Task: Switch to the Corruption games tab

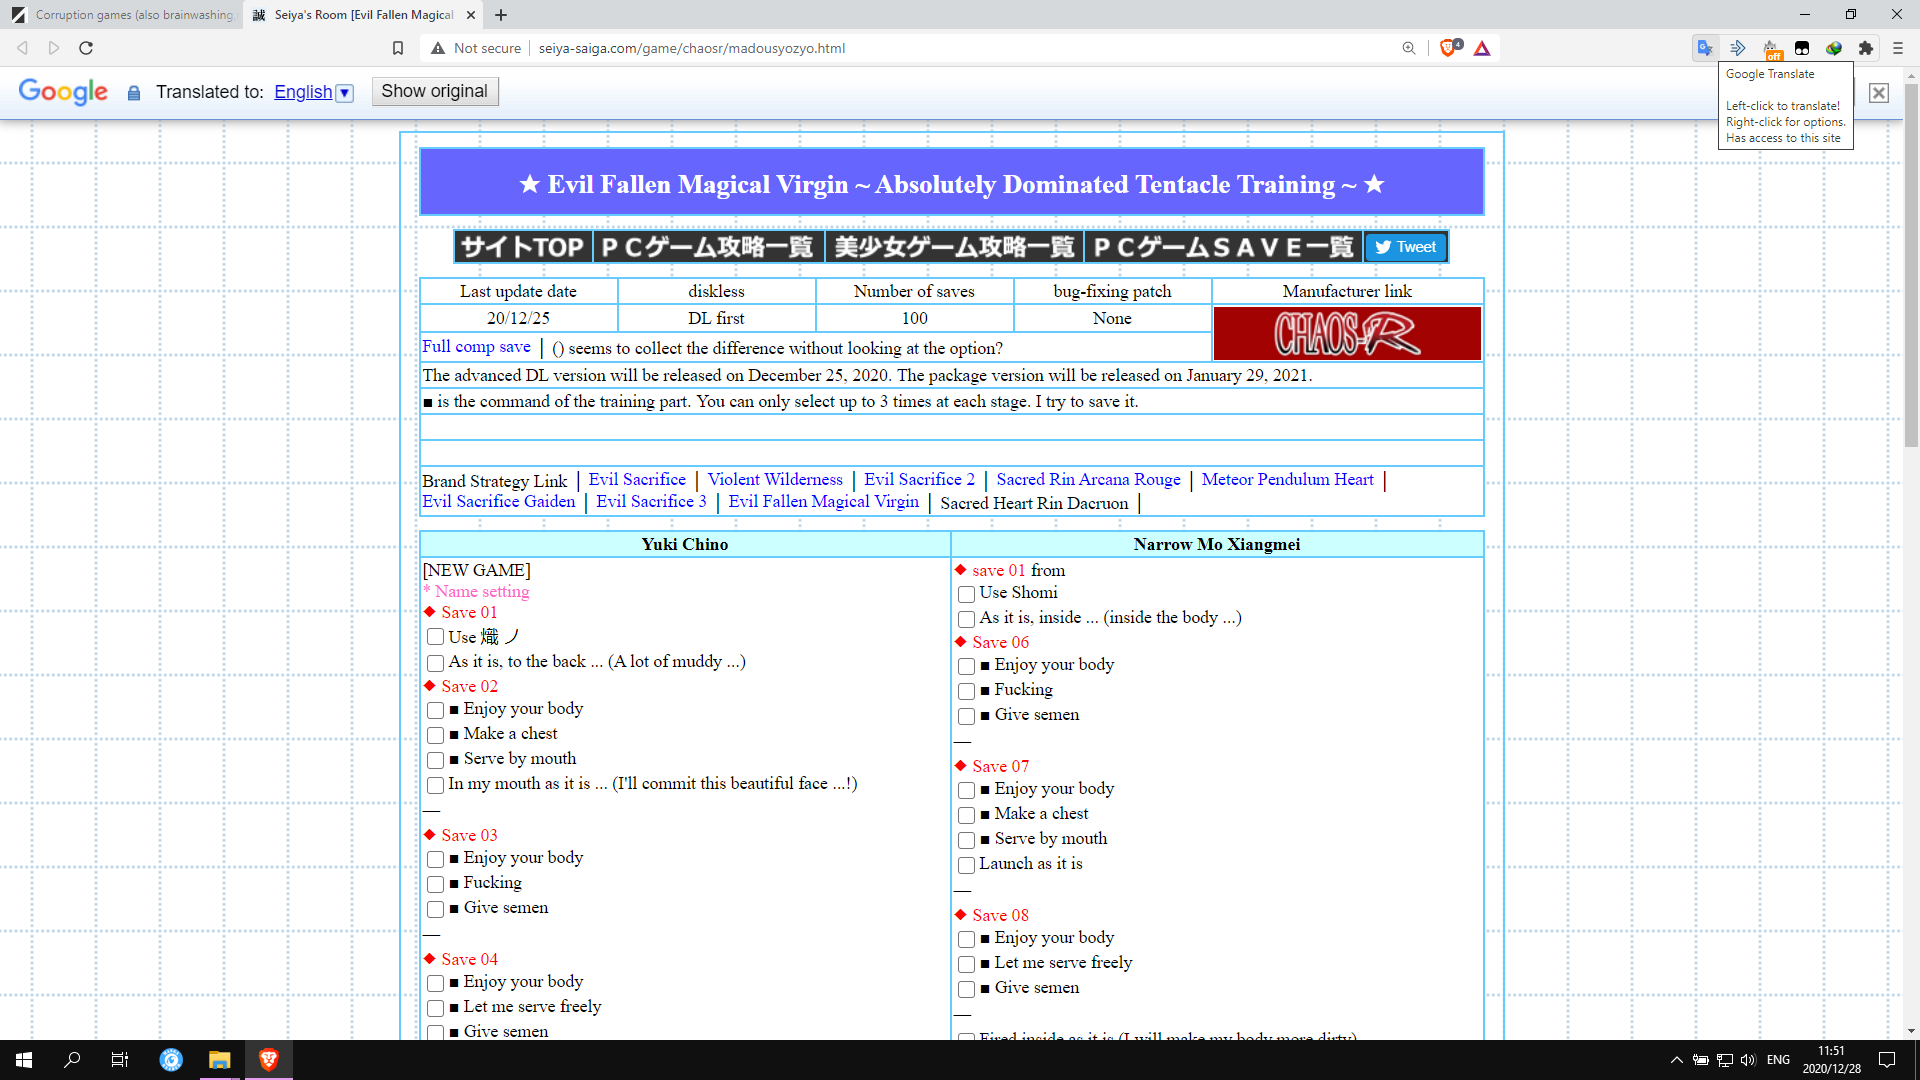Action: tap(122, 15)
